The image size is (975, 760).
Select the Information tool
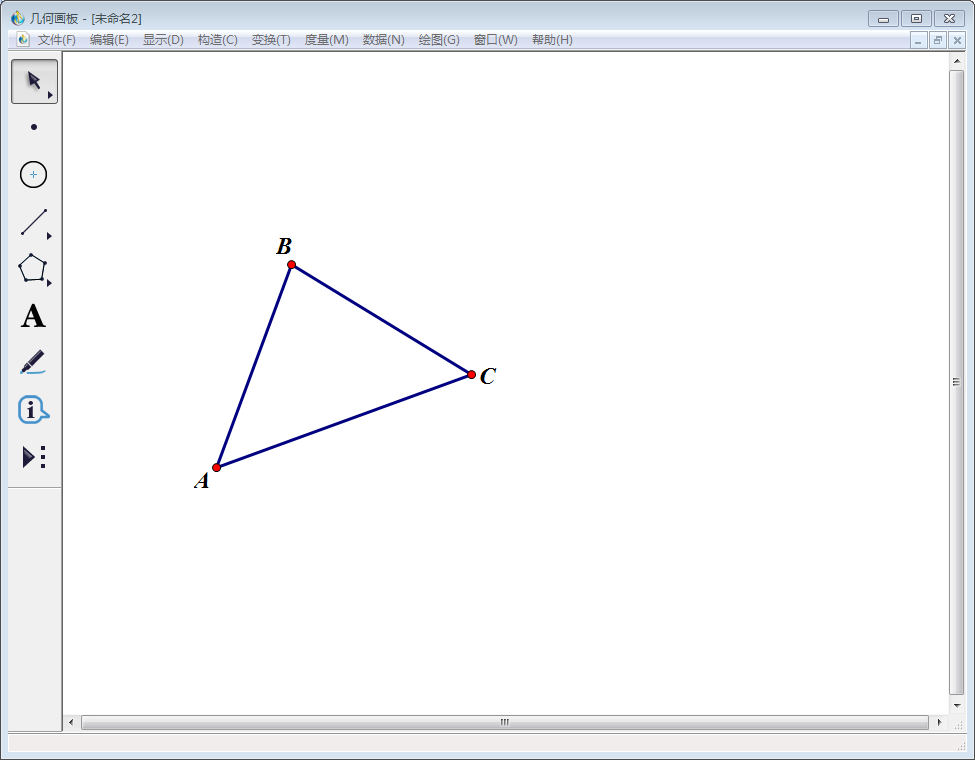pyautogui.click(x=33, y=409)
